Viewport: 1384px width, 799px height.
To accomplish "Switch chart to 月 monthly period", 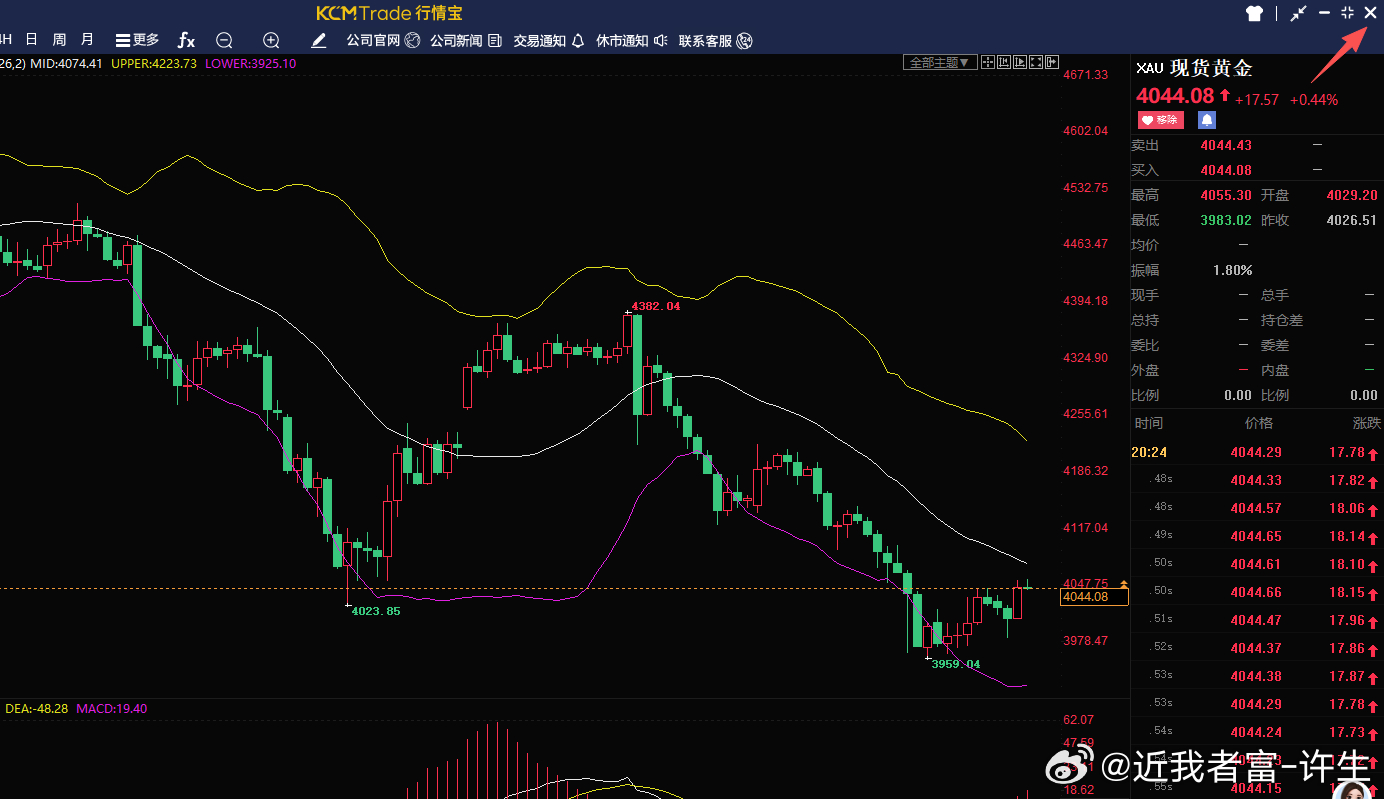I will (x=87, y=40).
